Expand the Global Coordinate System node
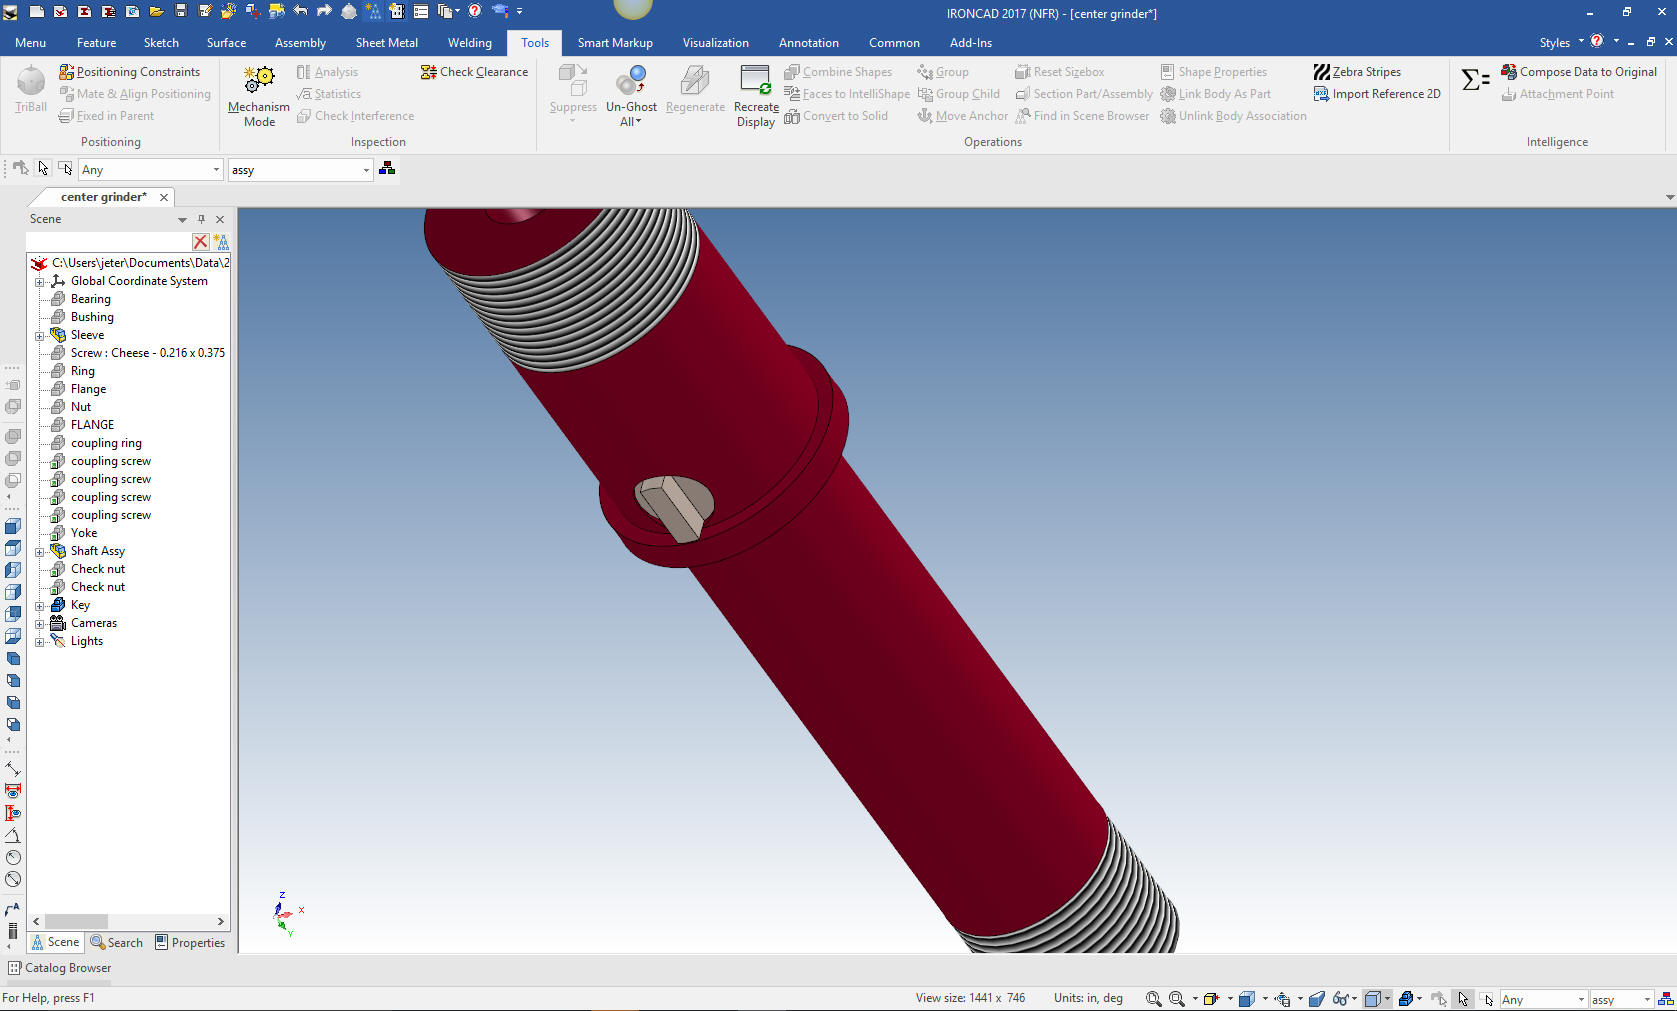Viewport: 1677px width, 1011px height. [x=40, y=282]
